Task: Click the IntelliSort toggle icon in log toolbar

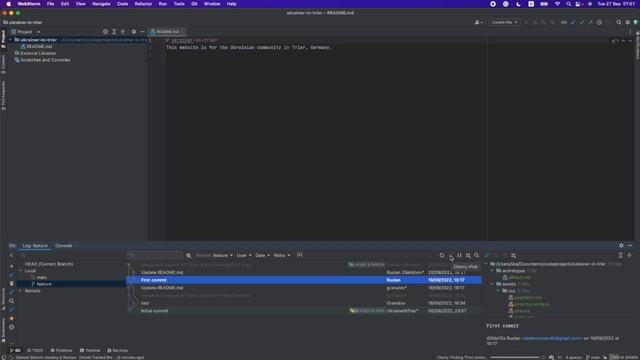Action: coord(459,256)
